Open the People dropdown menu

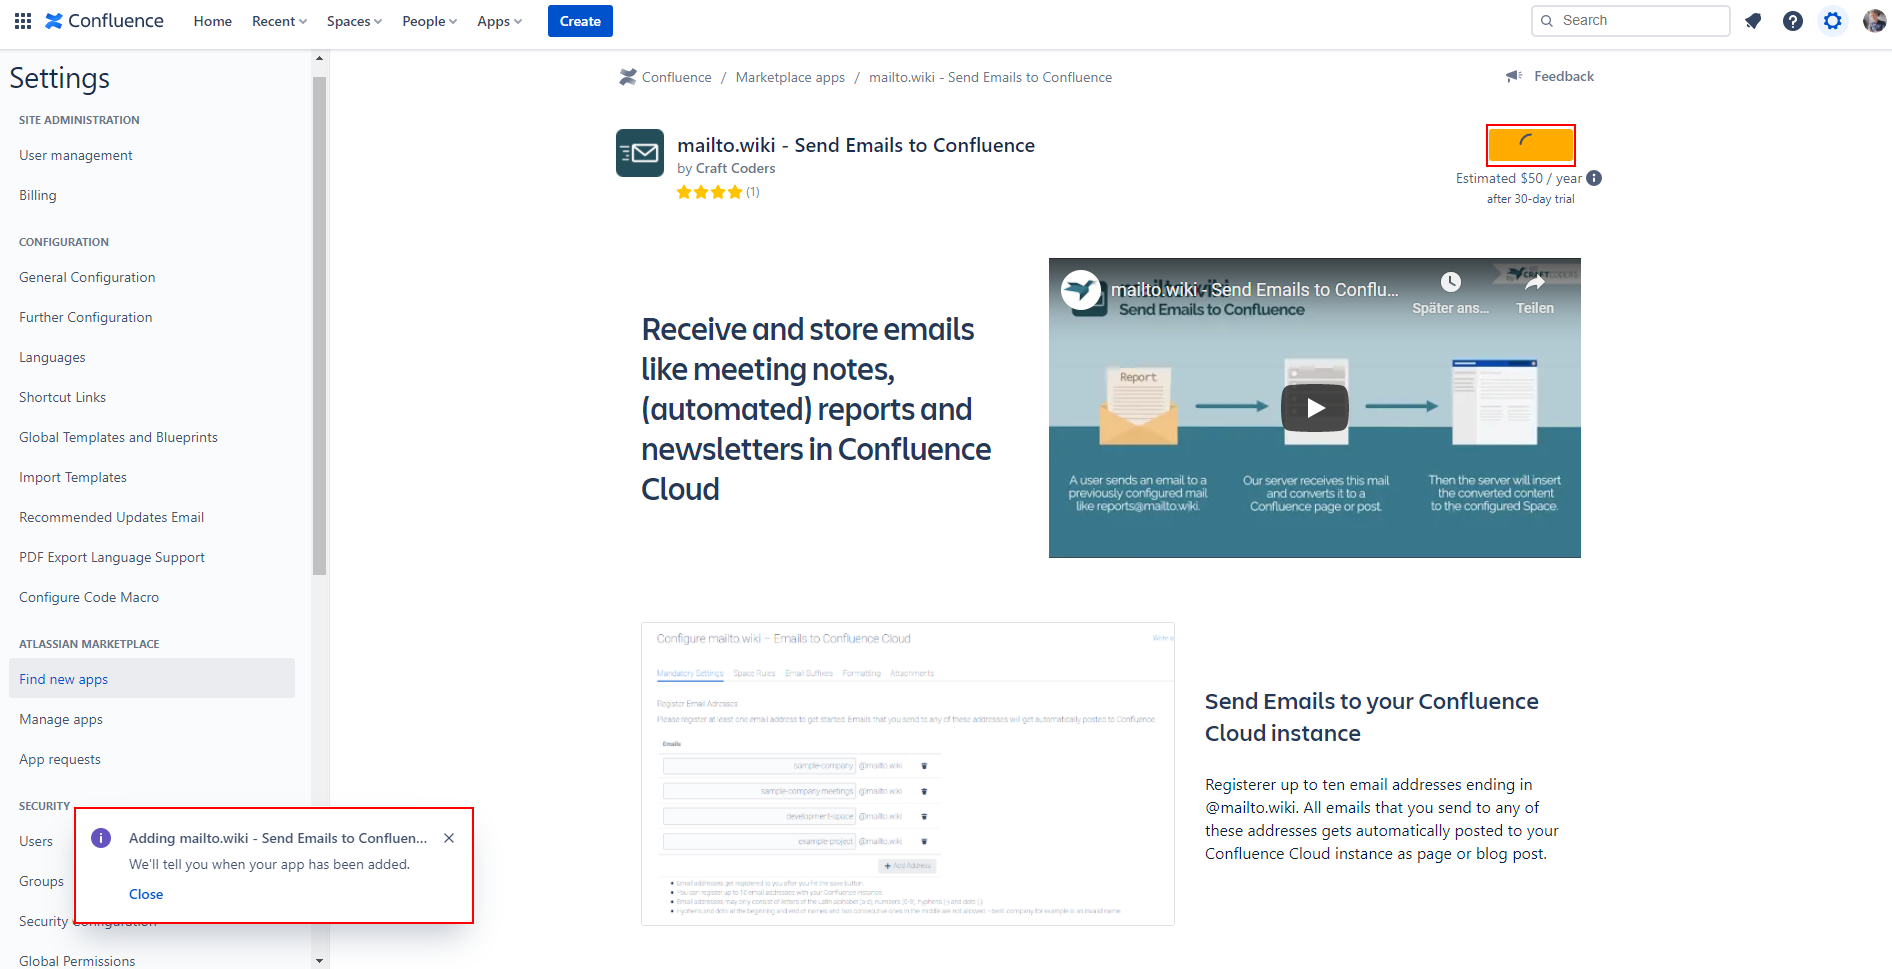(429, 21)
